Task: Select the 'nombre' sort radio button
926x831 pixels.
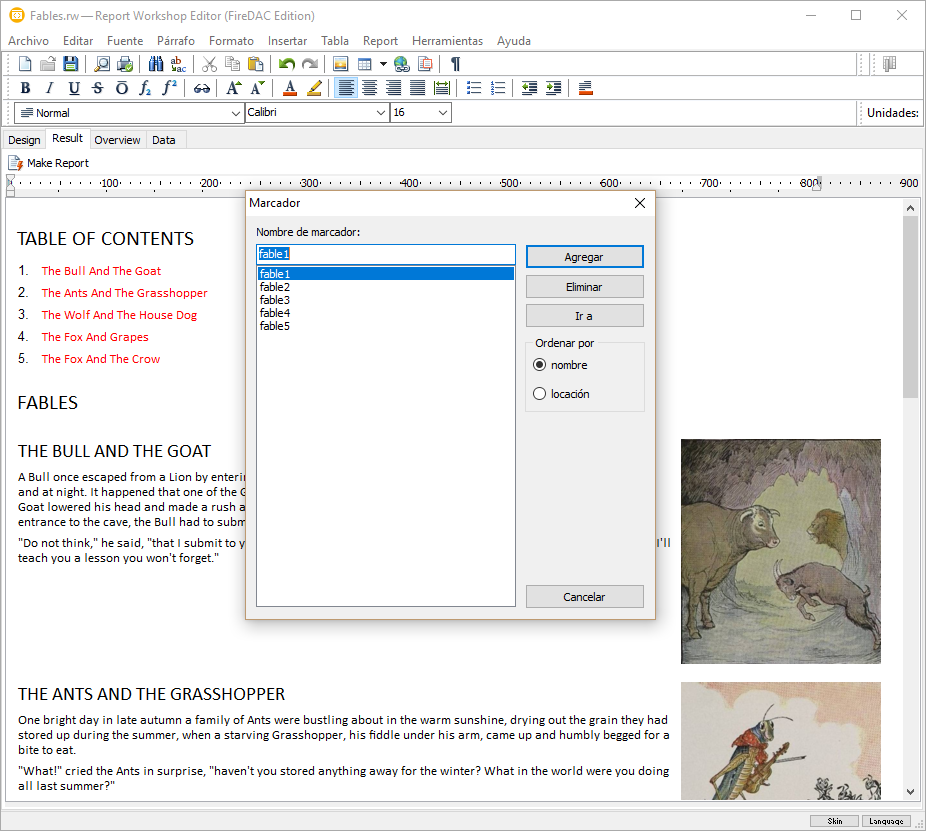Action: click(540, 365)
